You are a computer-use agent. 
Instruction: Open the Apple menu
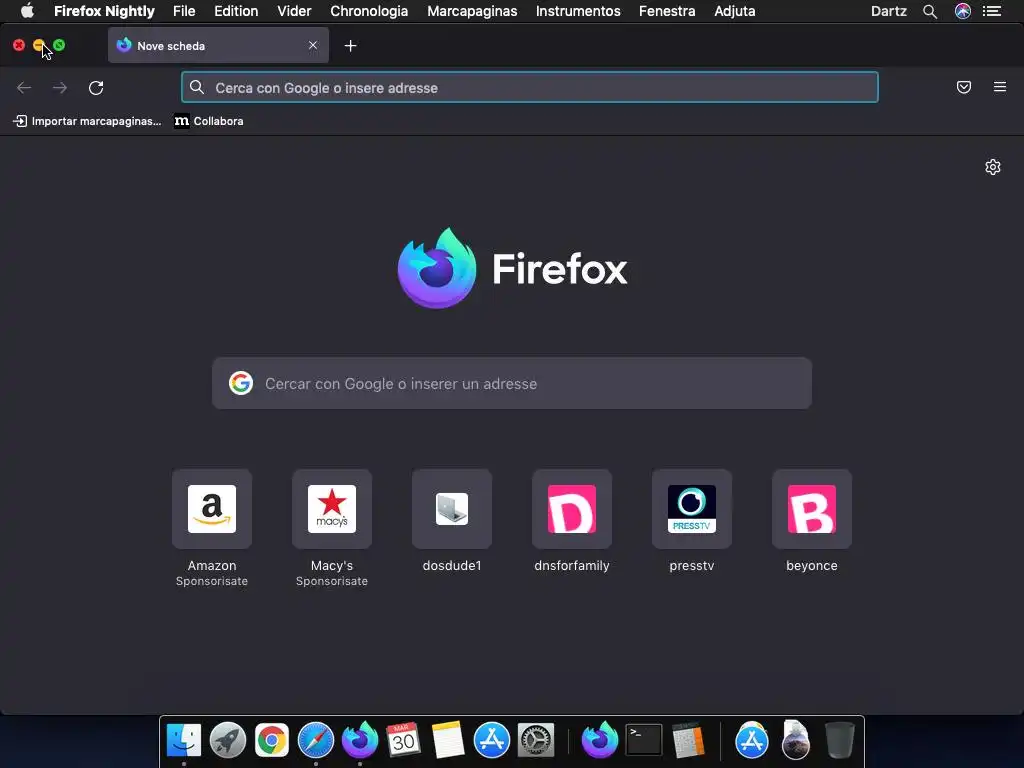[27, 10]
